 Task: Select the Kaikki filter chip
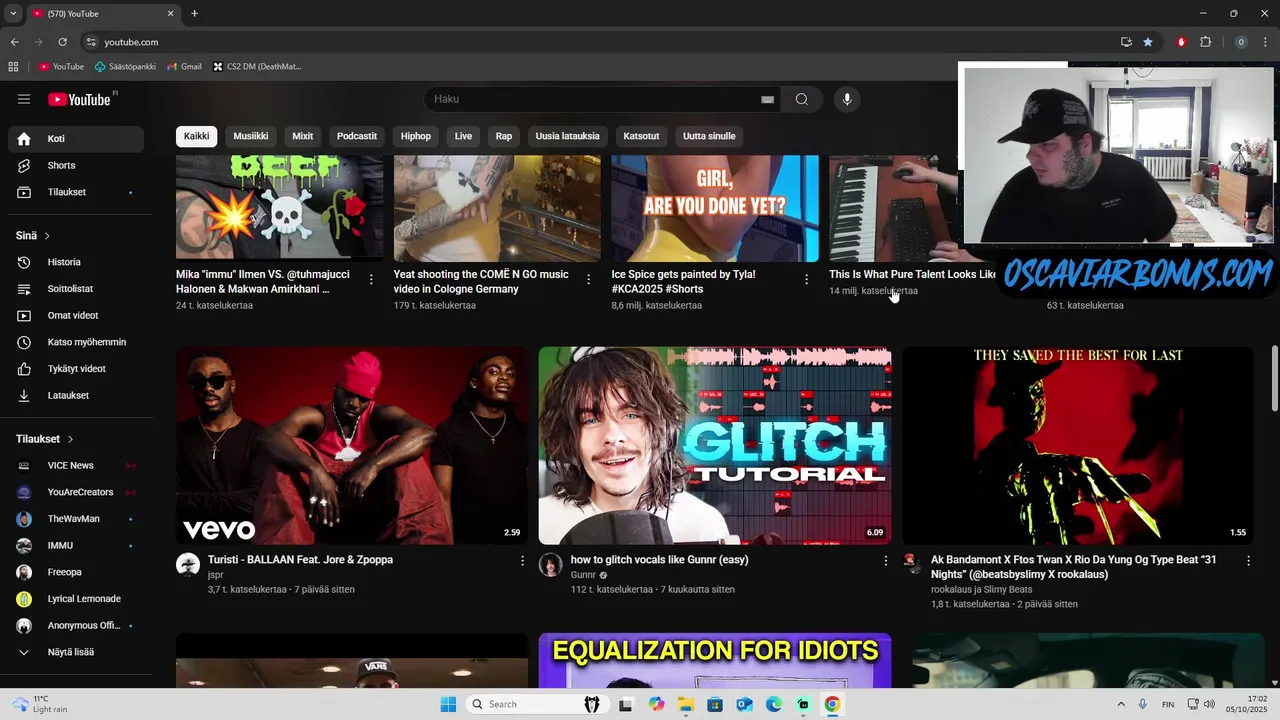(197, 136)
